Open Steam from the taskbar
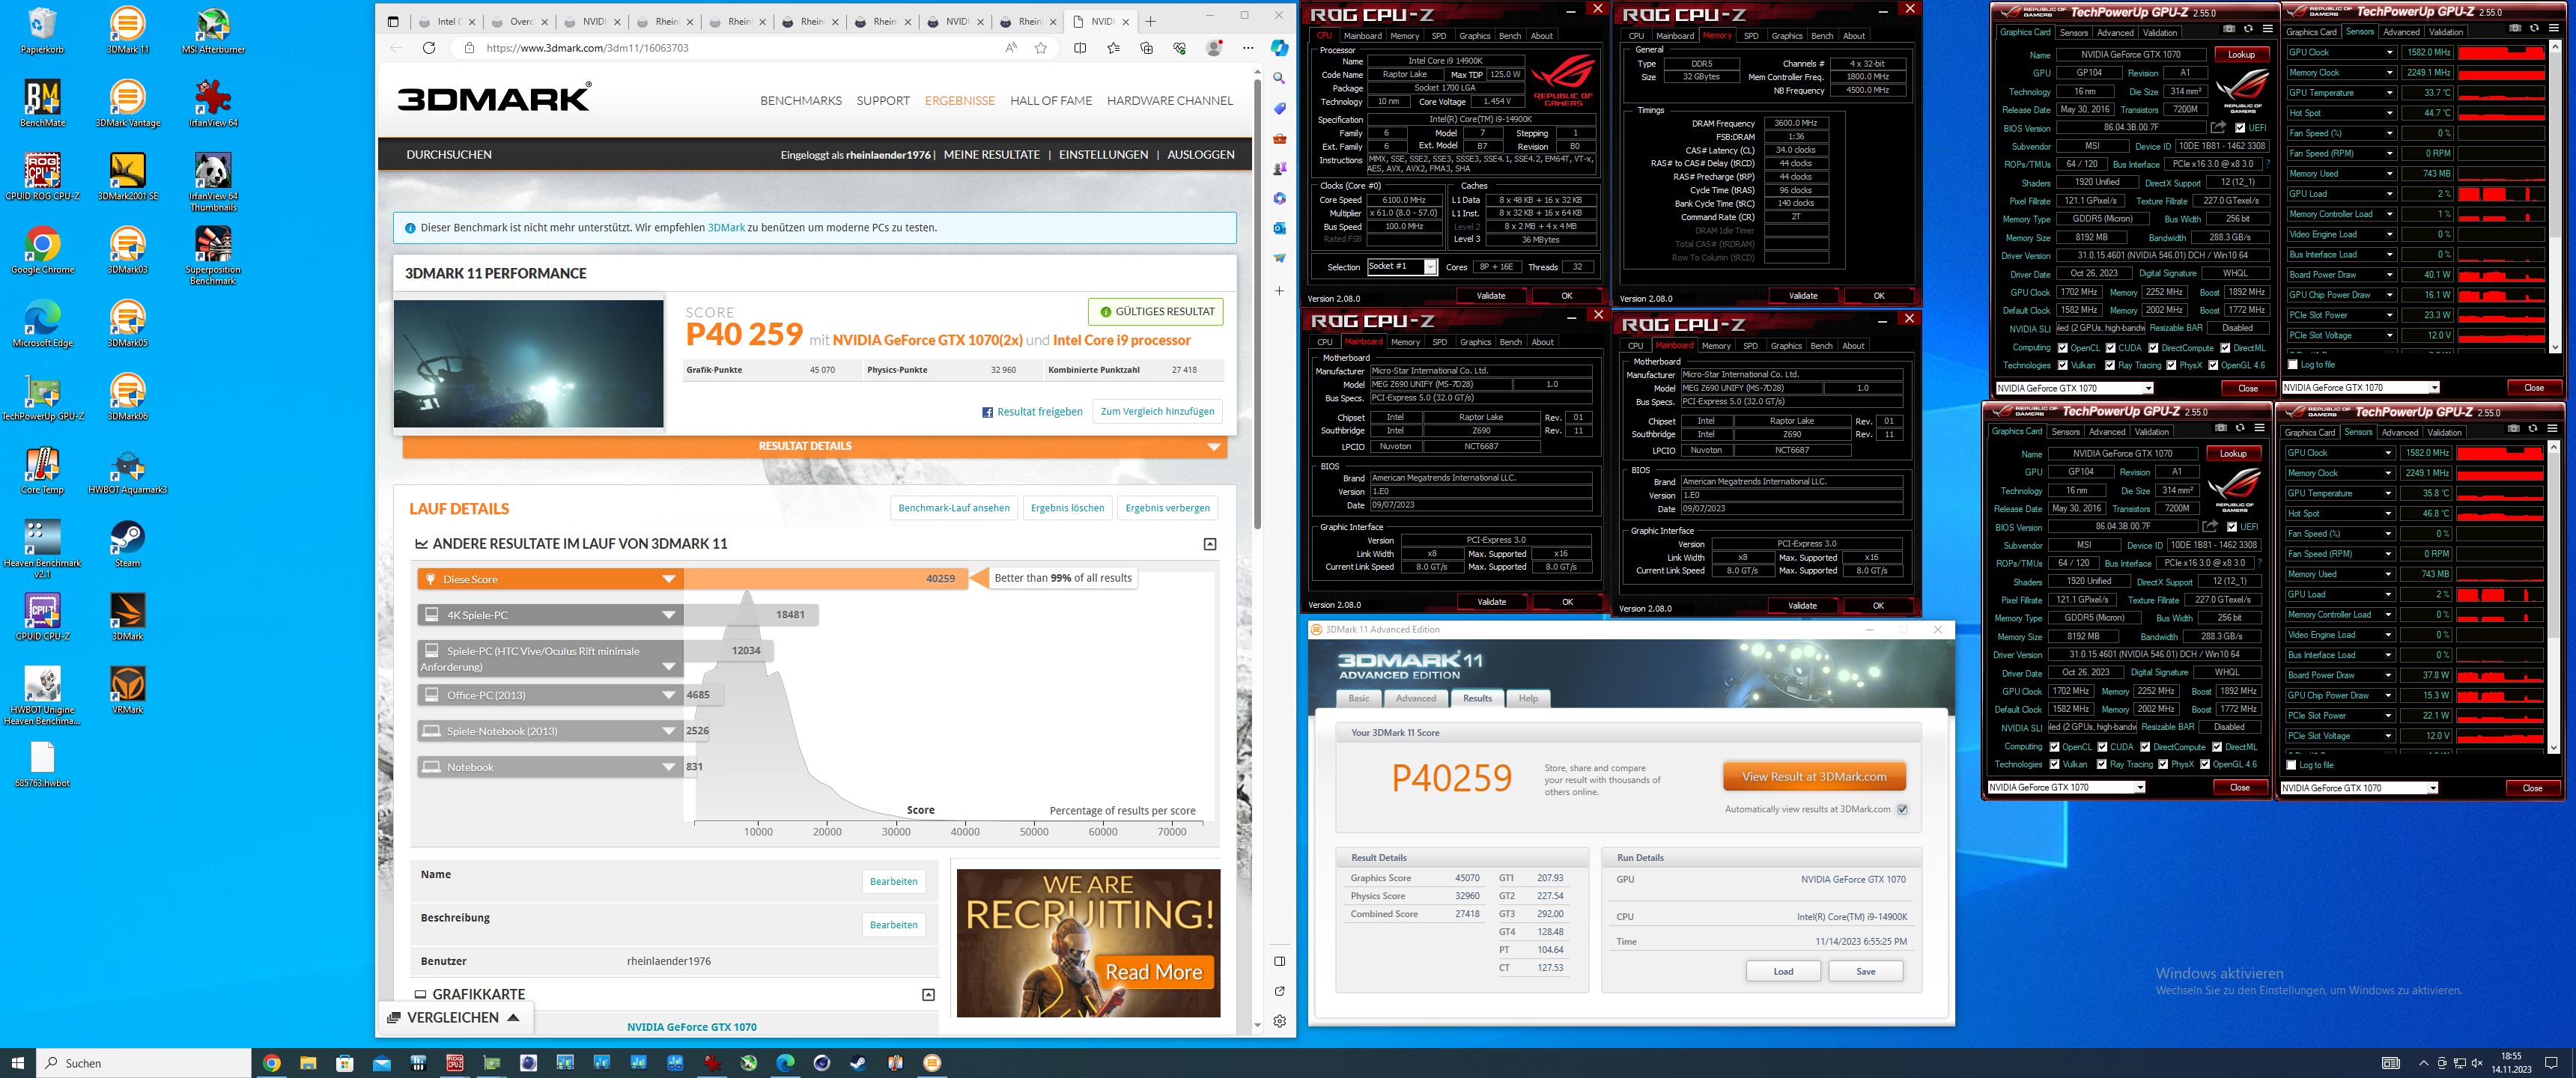Viewport: 2576px width, 1078px height. tap(858, 1063)
